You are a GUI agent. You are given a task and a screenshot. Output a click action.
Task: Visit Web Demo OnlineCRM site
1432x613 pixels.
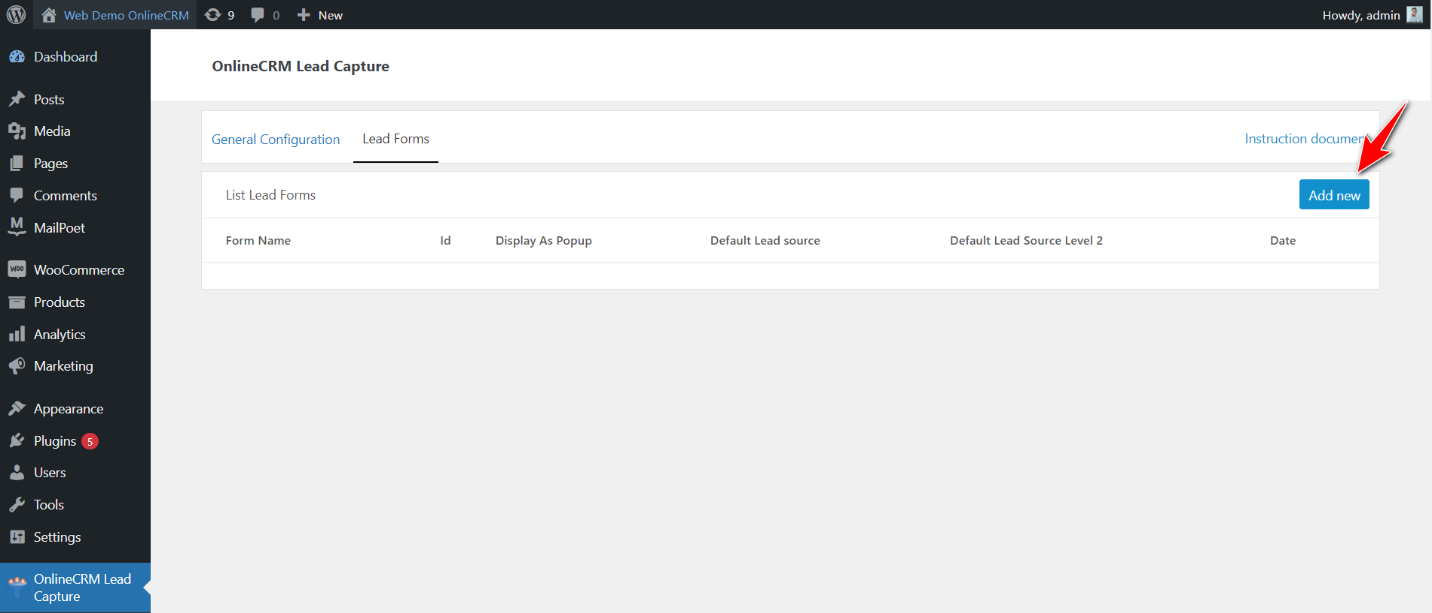click(x=124, y=14)
